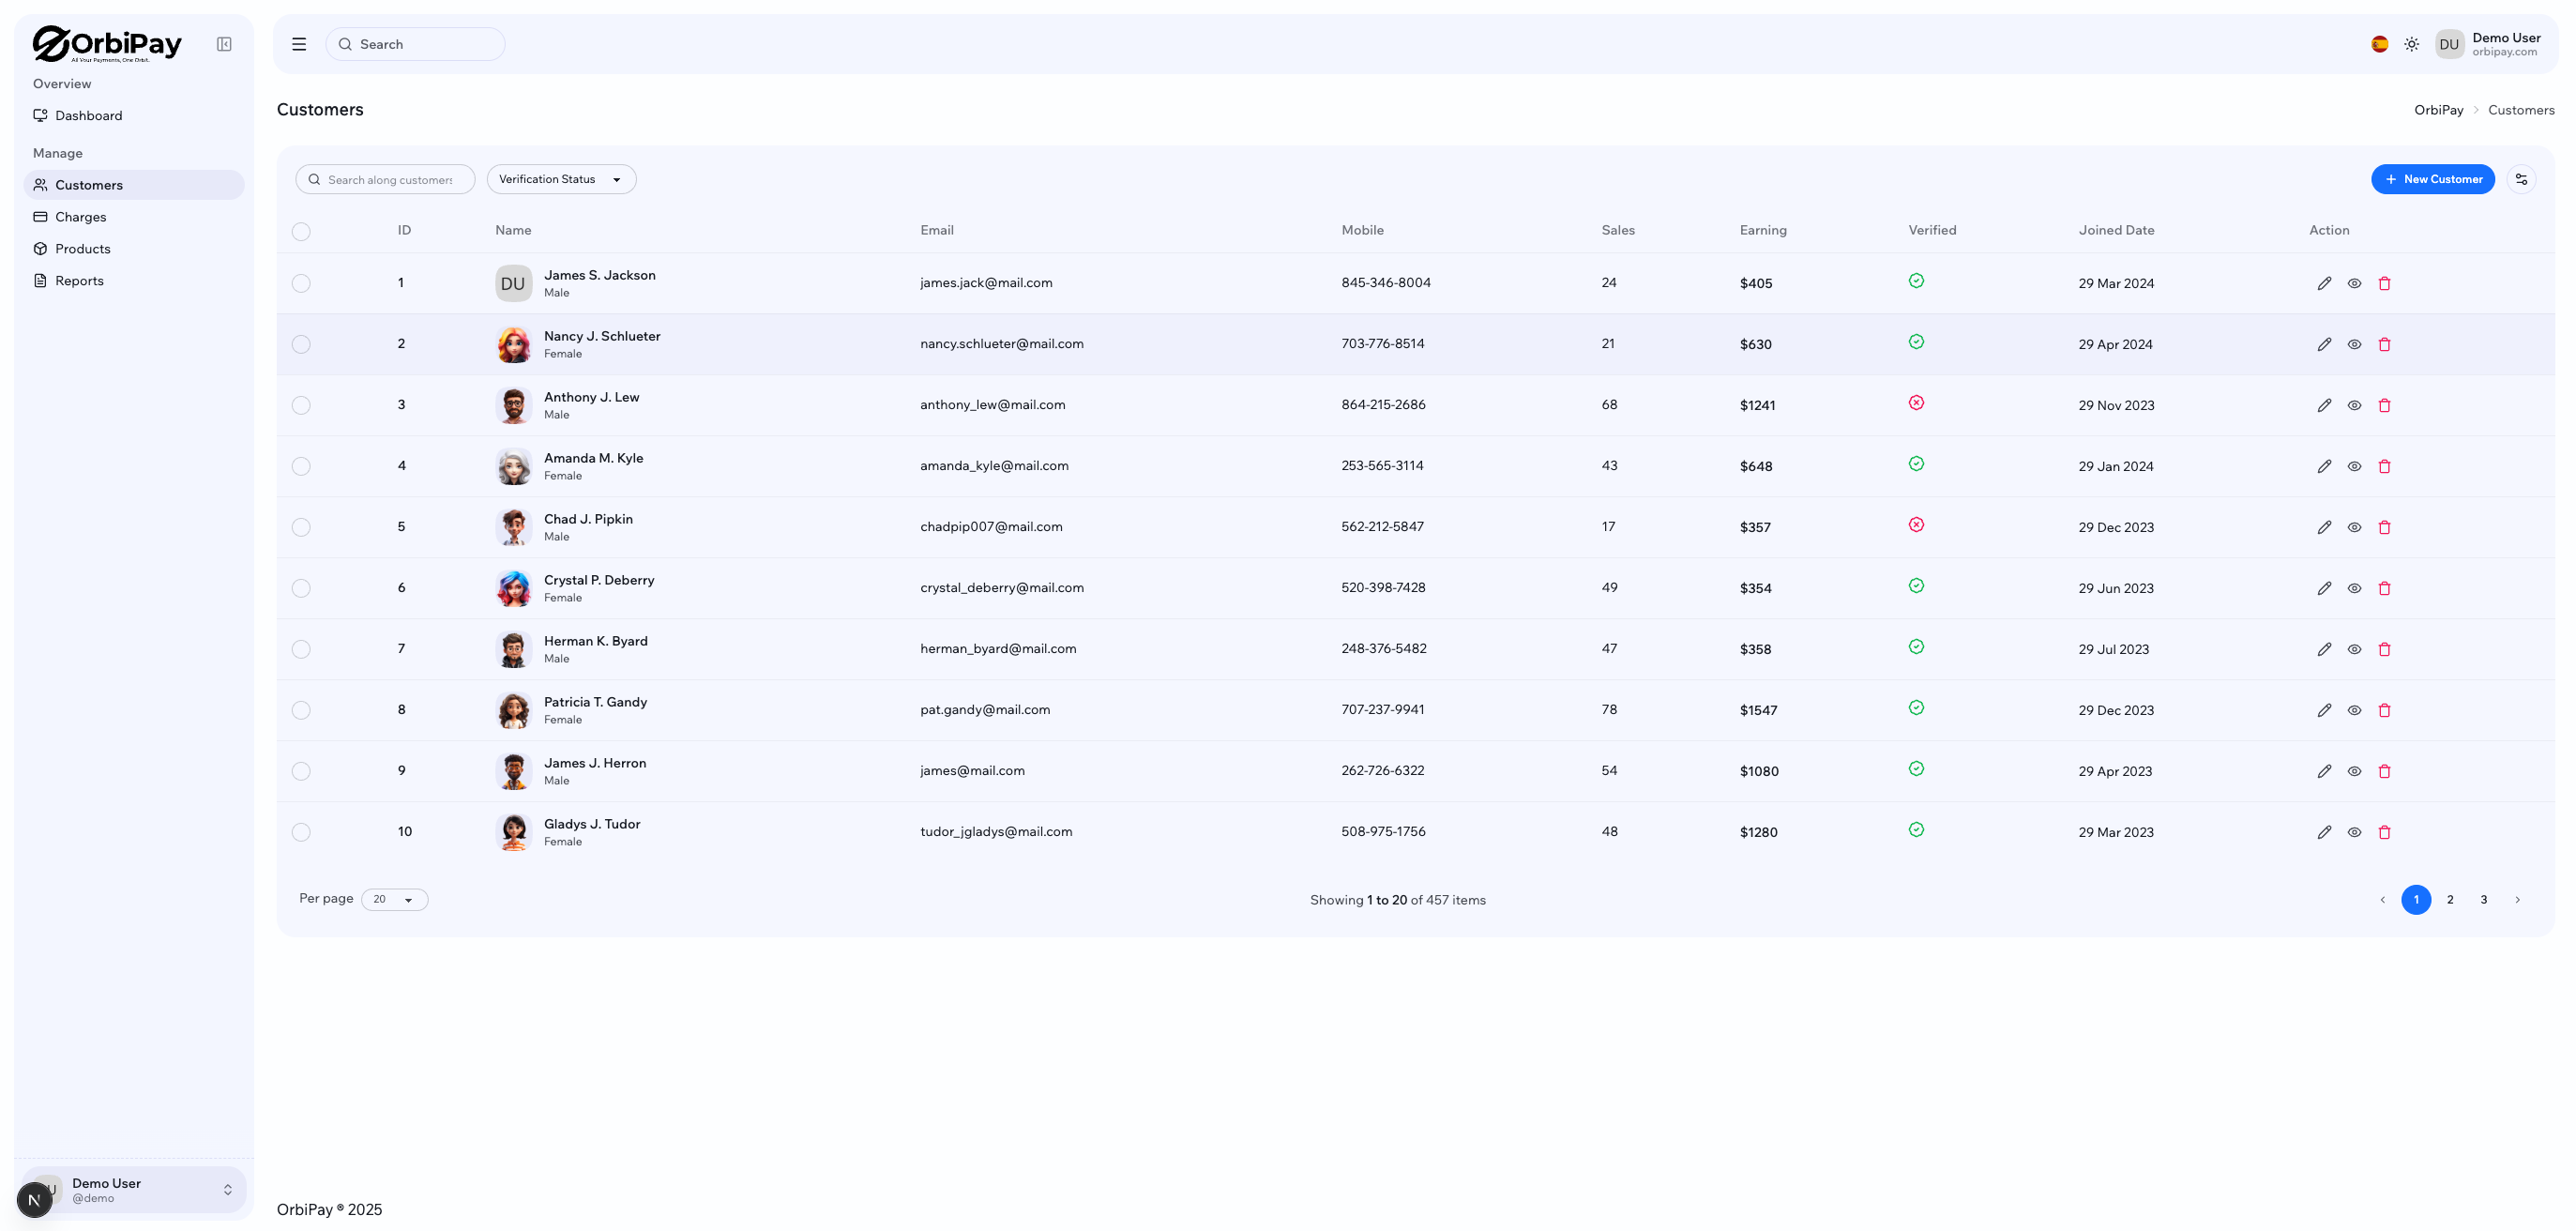Delete Chad J. Pipkin using the trash icon
Screen dimensions: 2576x1231
pyautogui.click(x=2385, y=527)
